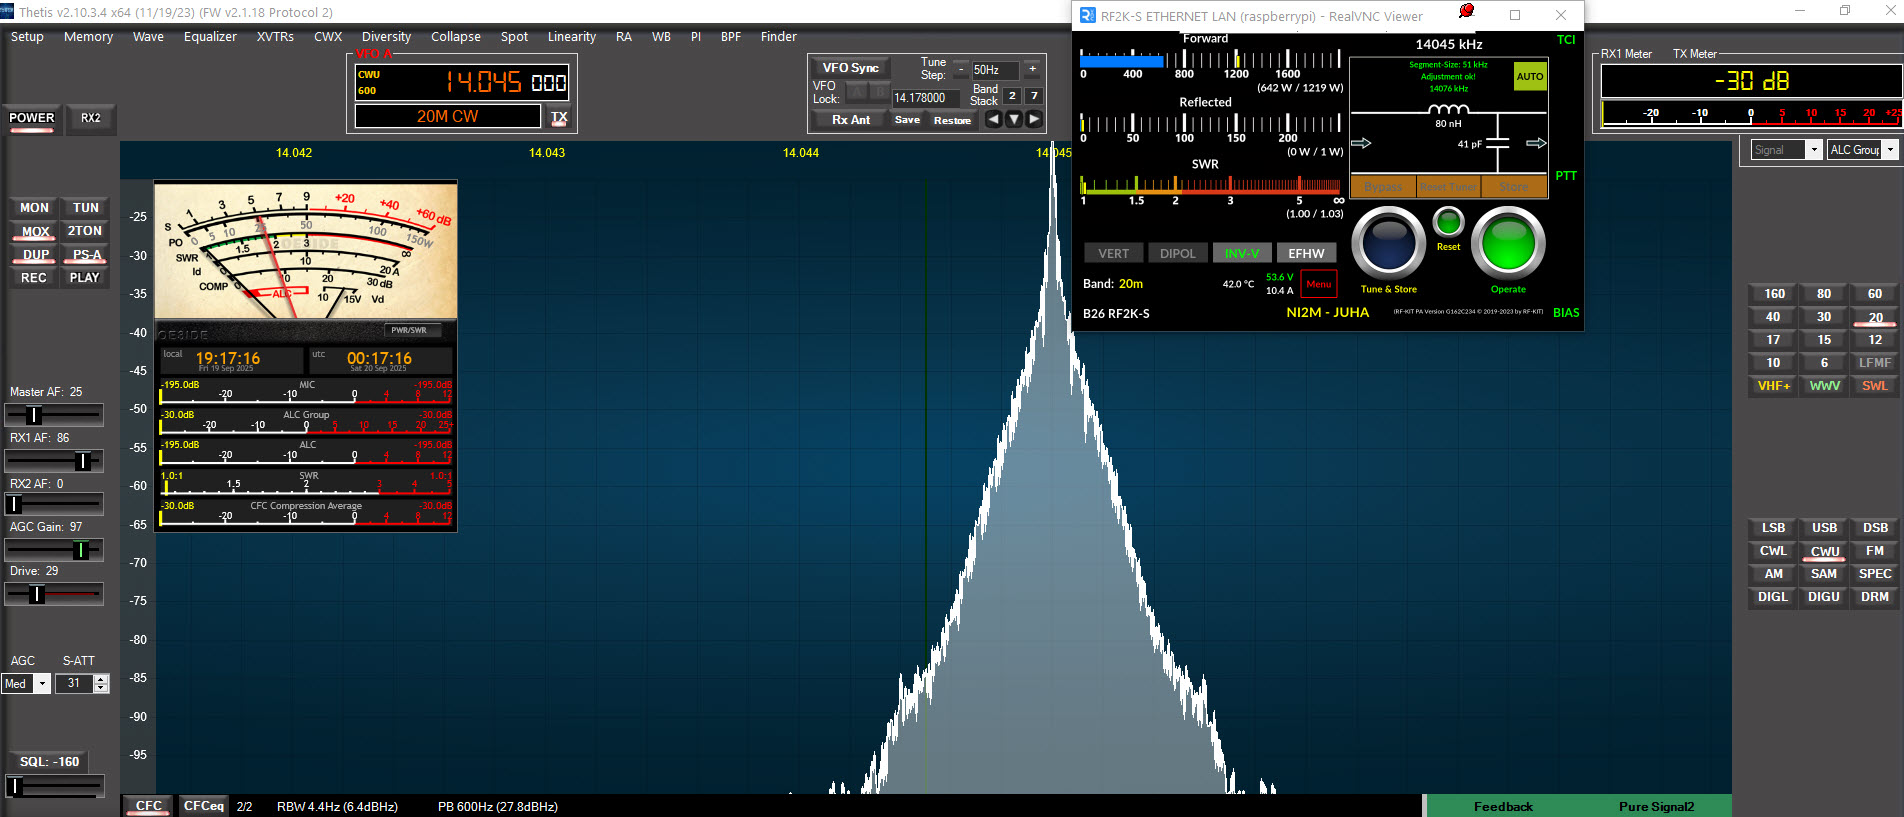Screen dimensions: 1904x817
Task: Open RX meter Signal dropdown
Action: pyautogui.click(x=1787, y=150)
